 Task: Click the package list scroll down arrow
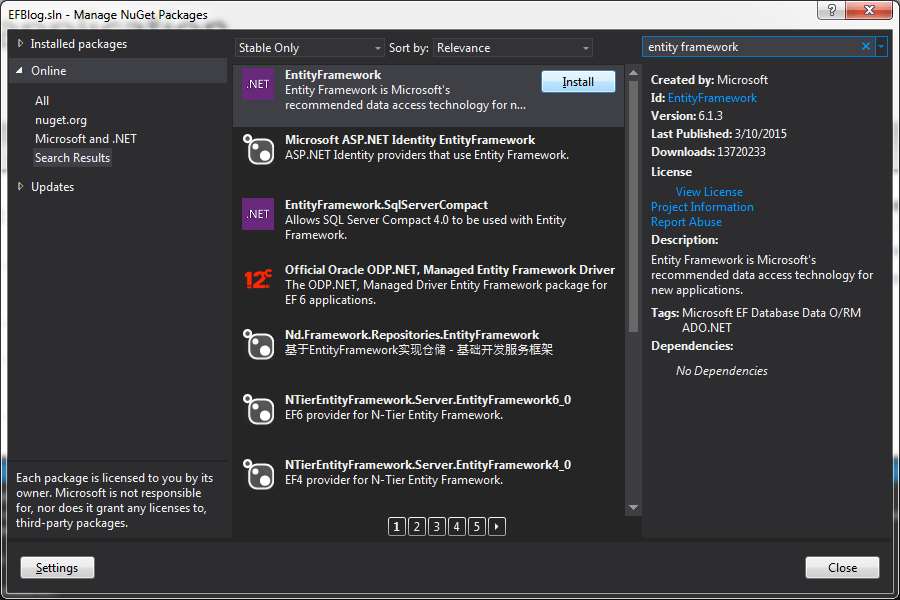(x=634, y=507)
